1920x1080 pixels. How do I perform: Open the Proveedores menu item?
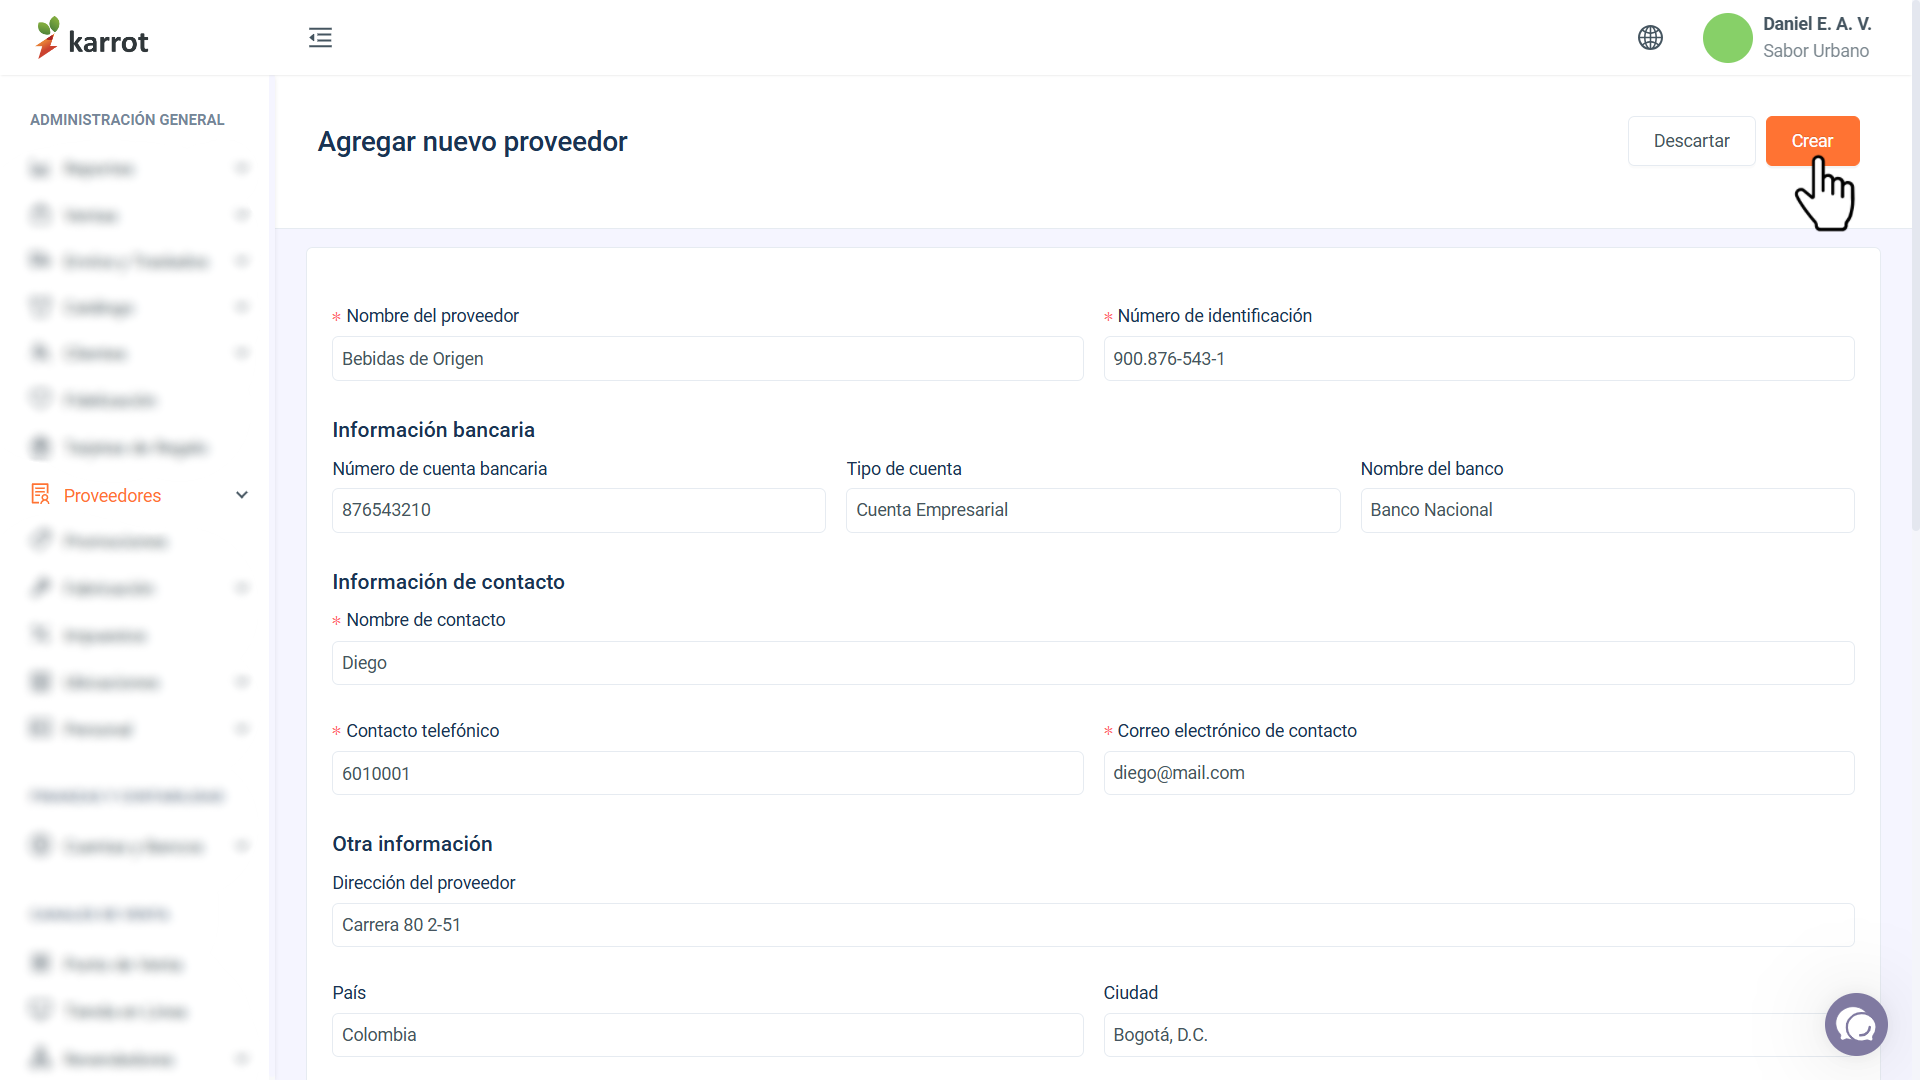coord(112,495)
